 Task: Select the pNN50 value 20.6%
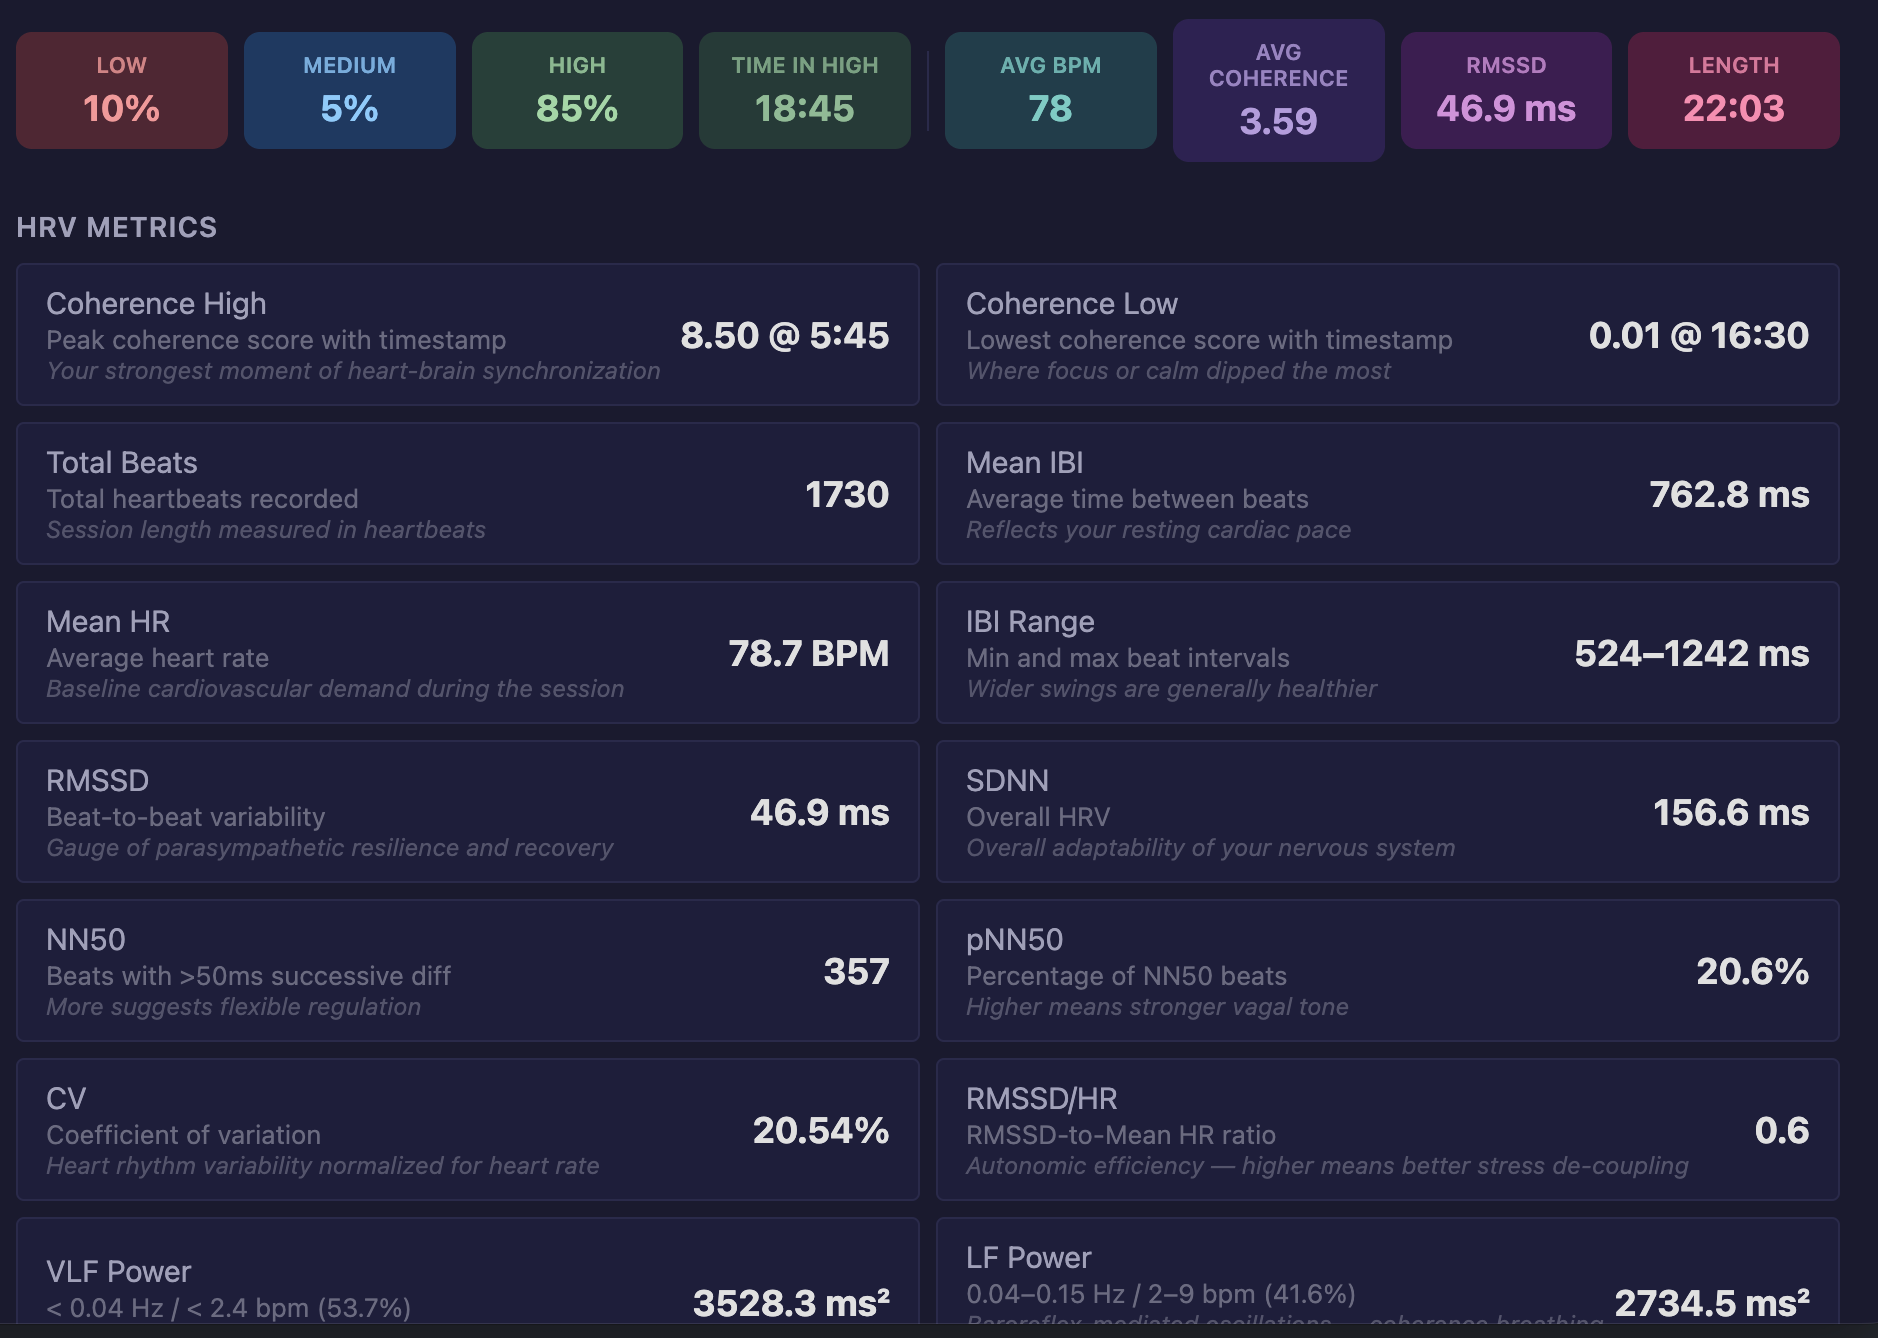[x=1752, y=971]
